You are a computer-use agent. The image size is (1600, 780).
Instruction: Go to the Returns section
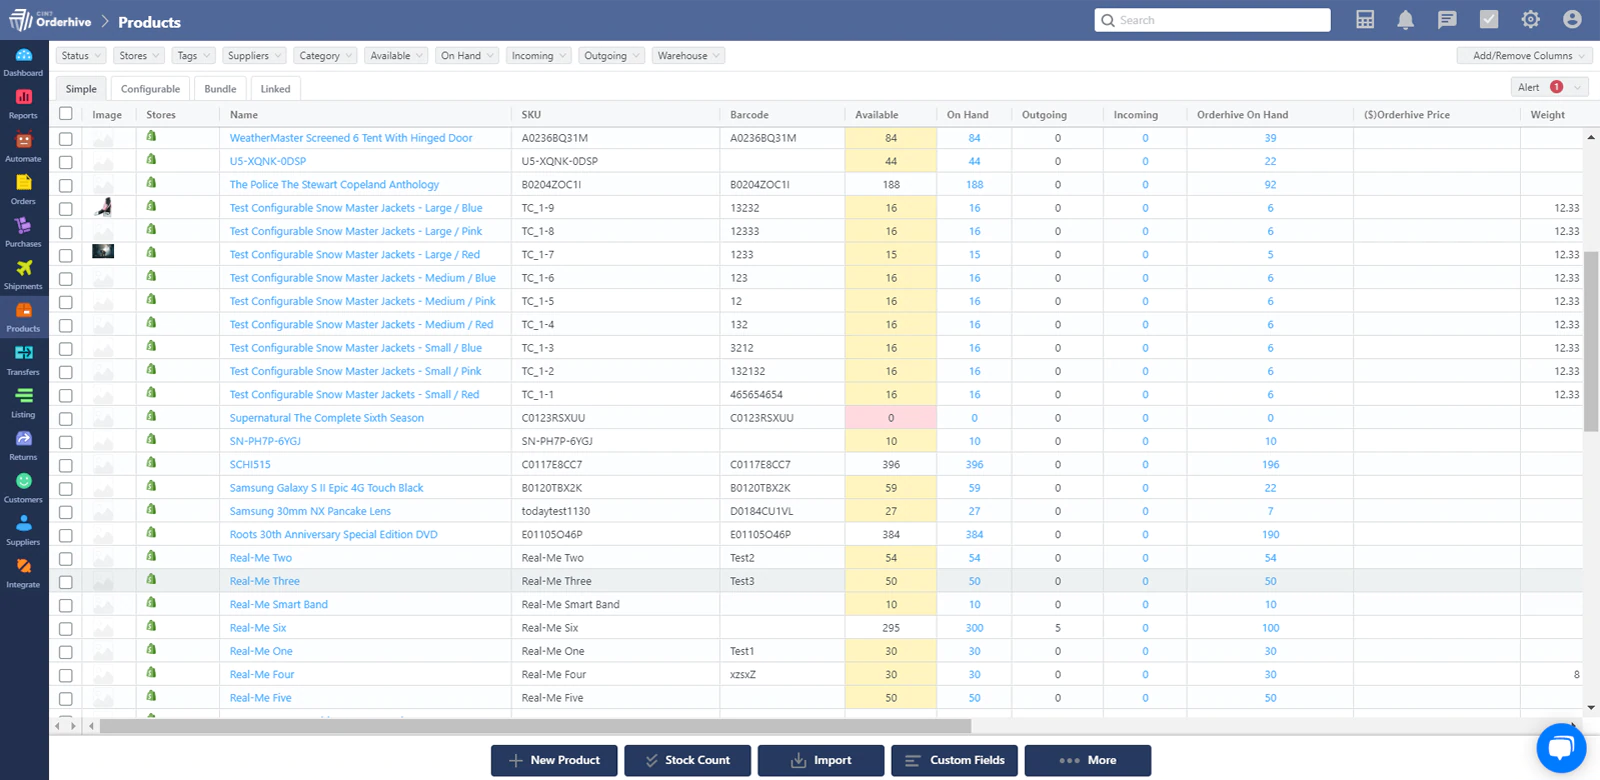click(x=23, y=444)
